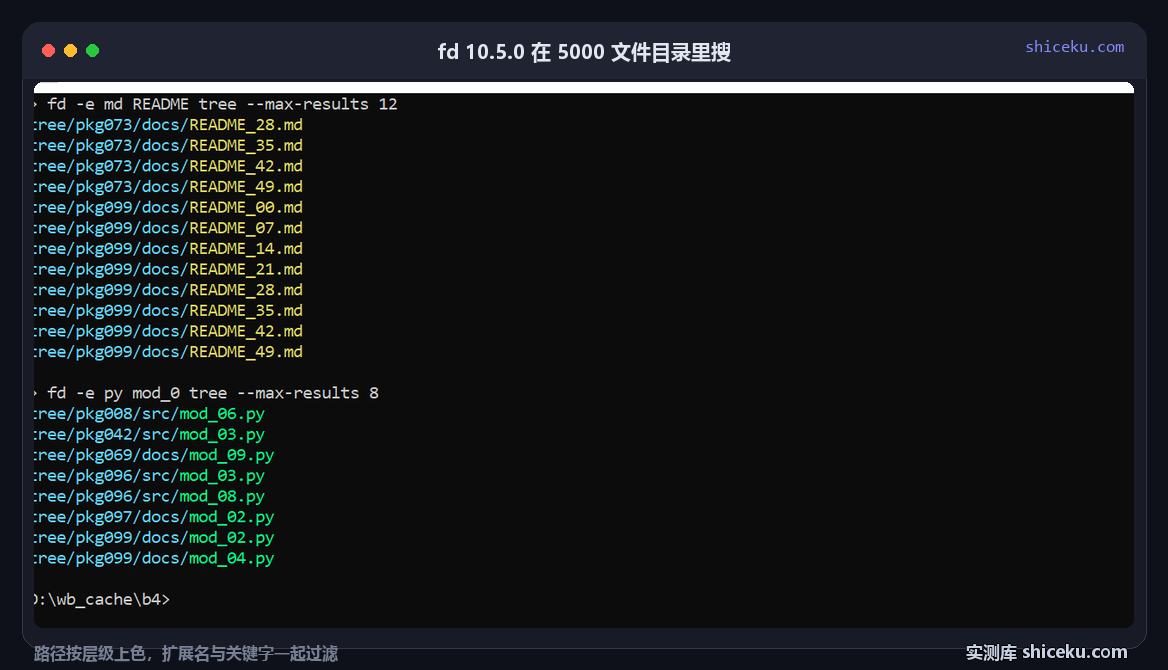Click result pkg099/docs/README_21.md
1168x670 pixels.
tap(168, 269)
